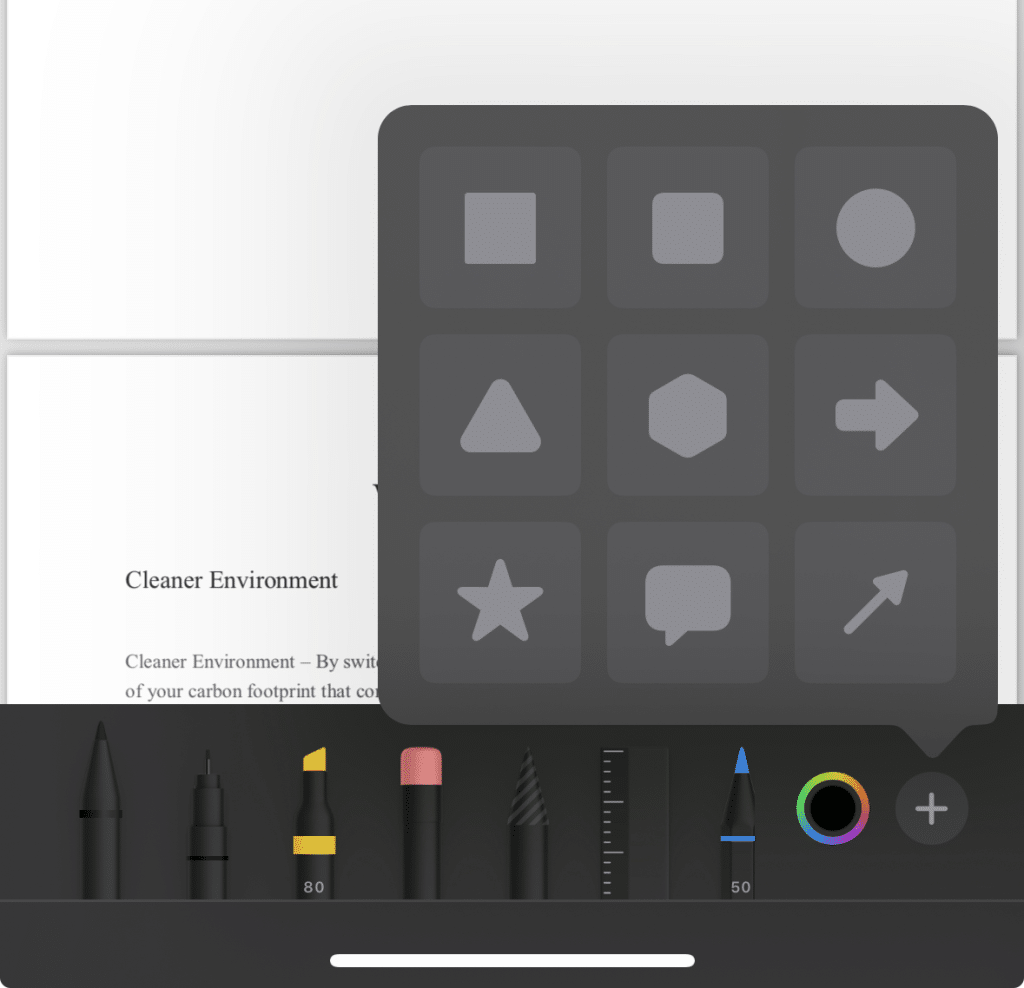Insert the hexagon shape
The width and height of the screenshot is (1024, 988).
click(688, 415)
